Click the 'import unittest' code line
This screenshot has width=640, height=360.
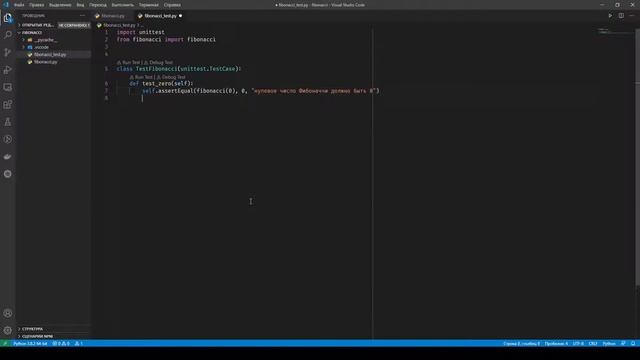pyautogui.click(x=140, y=32)
